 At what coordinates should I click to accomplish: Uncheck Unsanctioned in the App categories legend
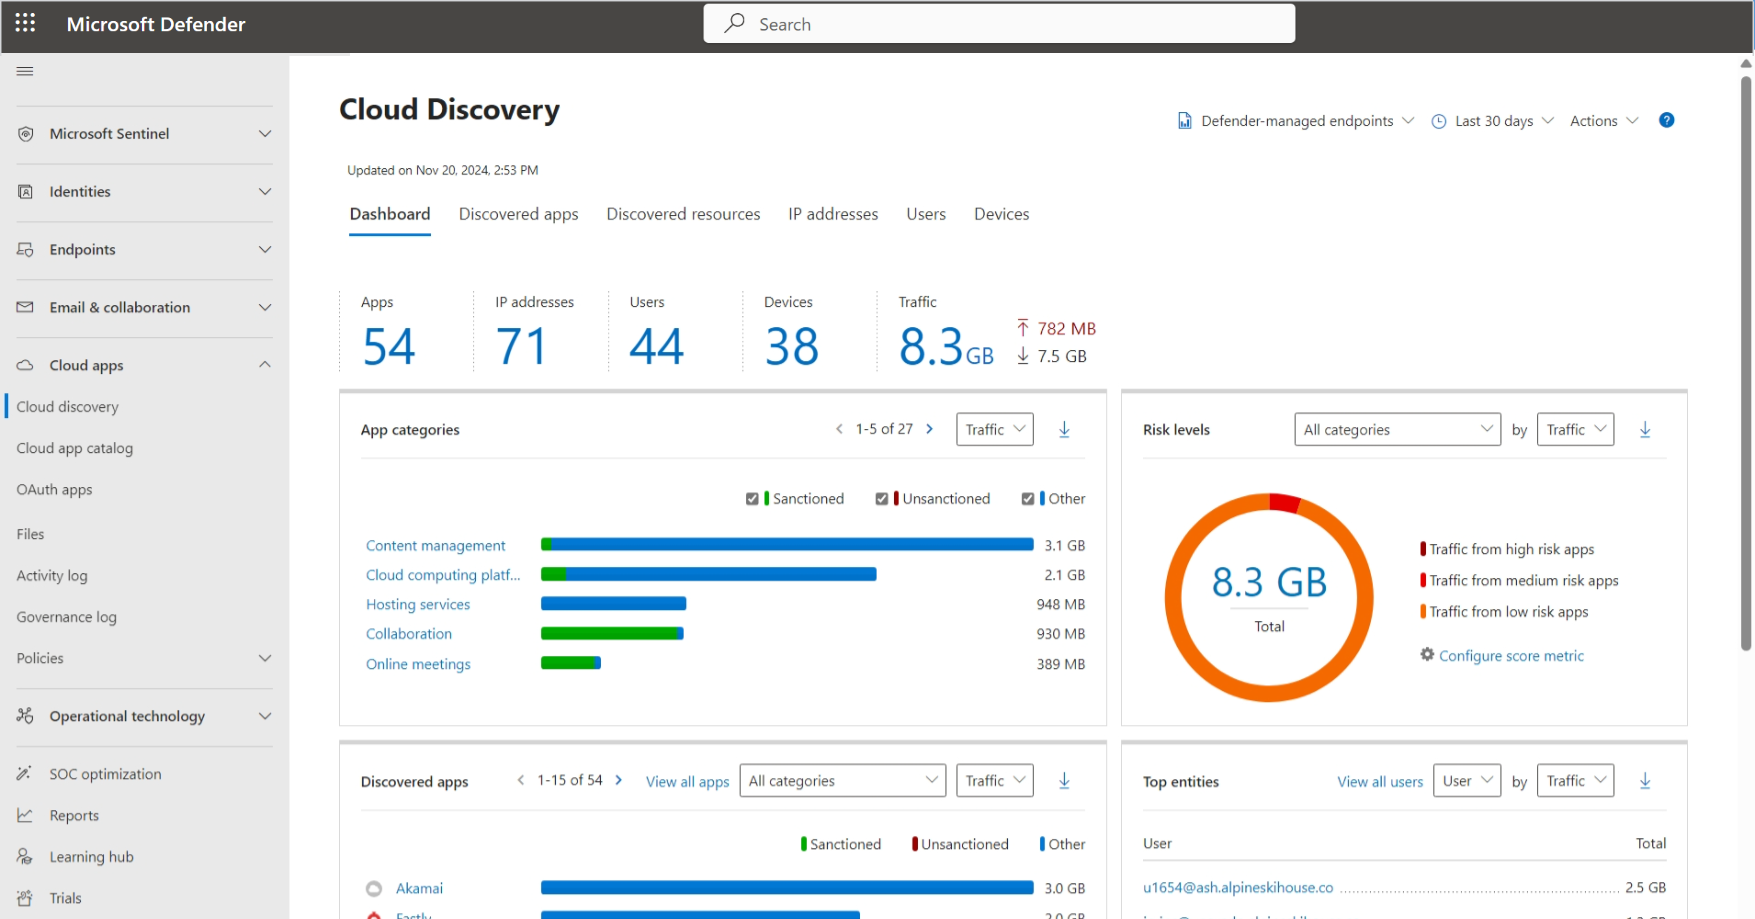883,498
